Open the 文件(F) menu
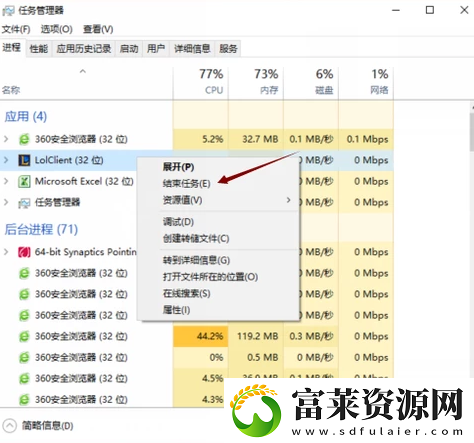 pyautogui.click(x=16, y=29)
